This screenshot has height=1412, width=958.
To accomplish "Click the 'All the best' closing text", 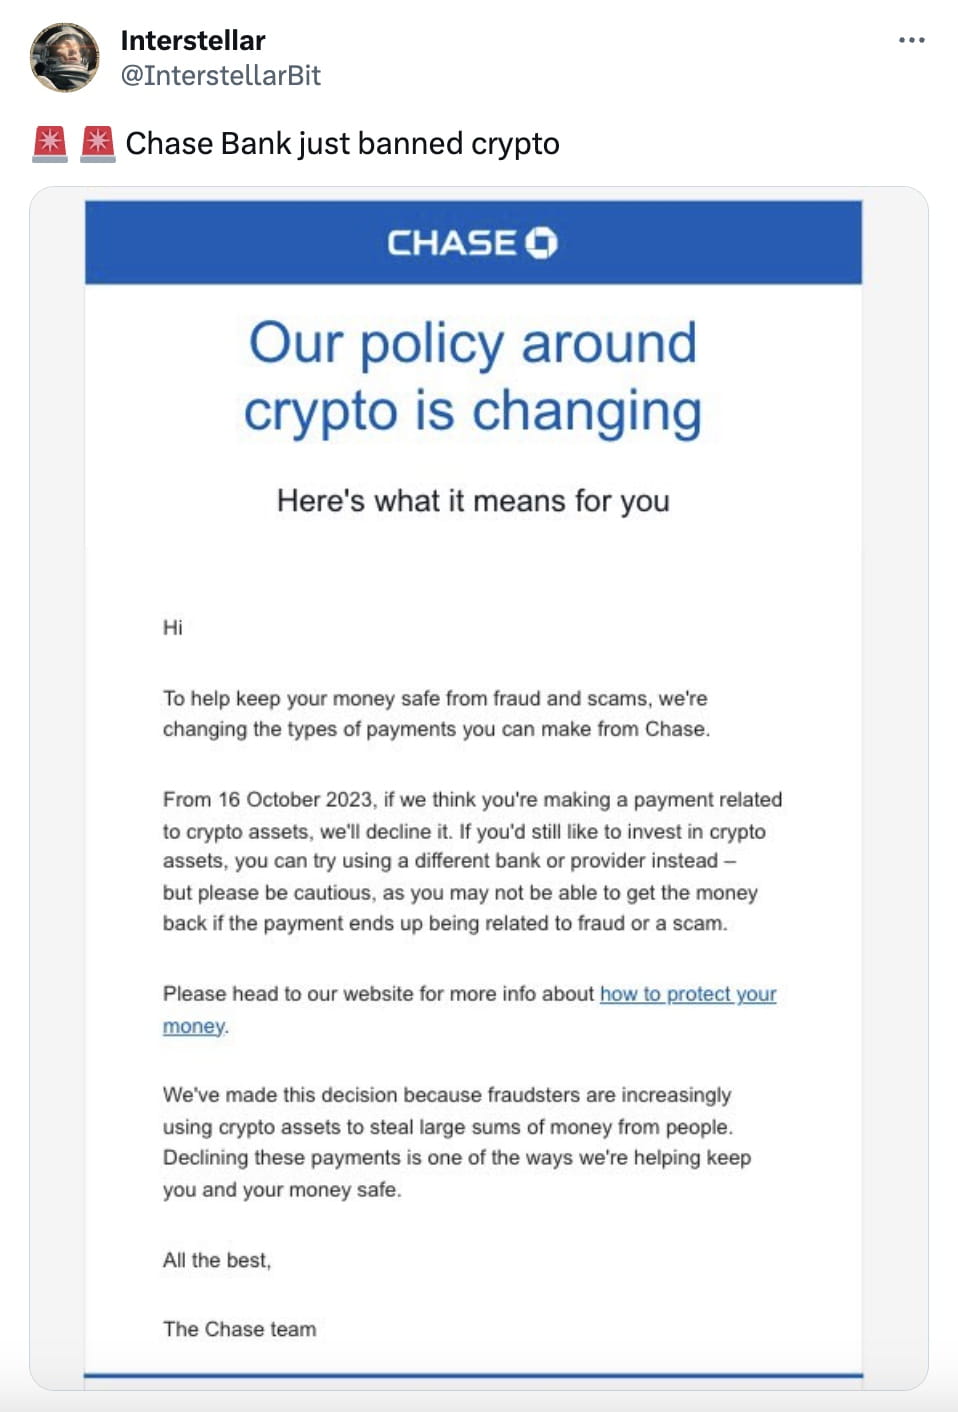I will pos(217,1261).
